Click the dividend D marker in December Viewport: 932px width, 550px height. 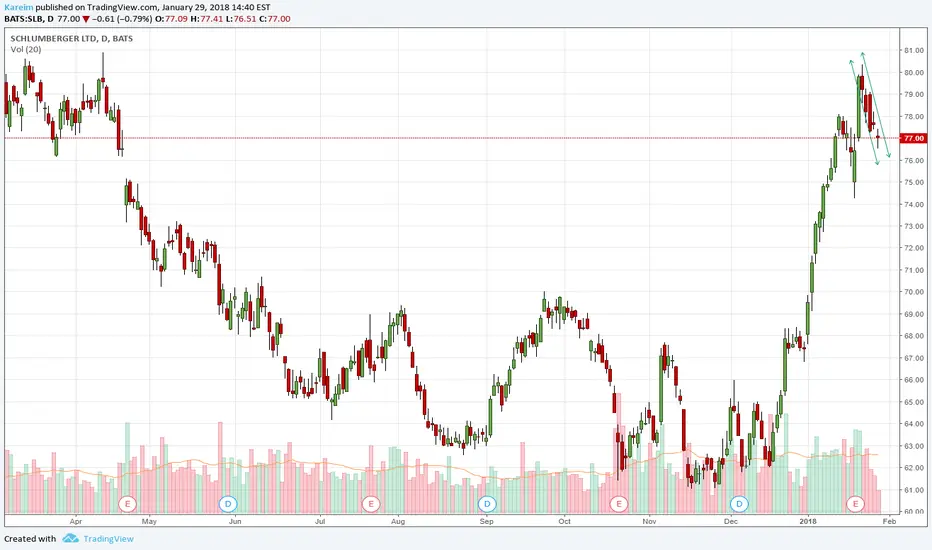tap(739, 504)
